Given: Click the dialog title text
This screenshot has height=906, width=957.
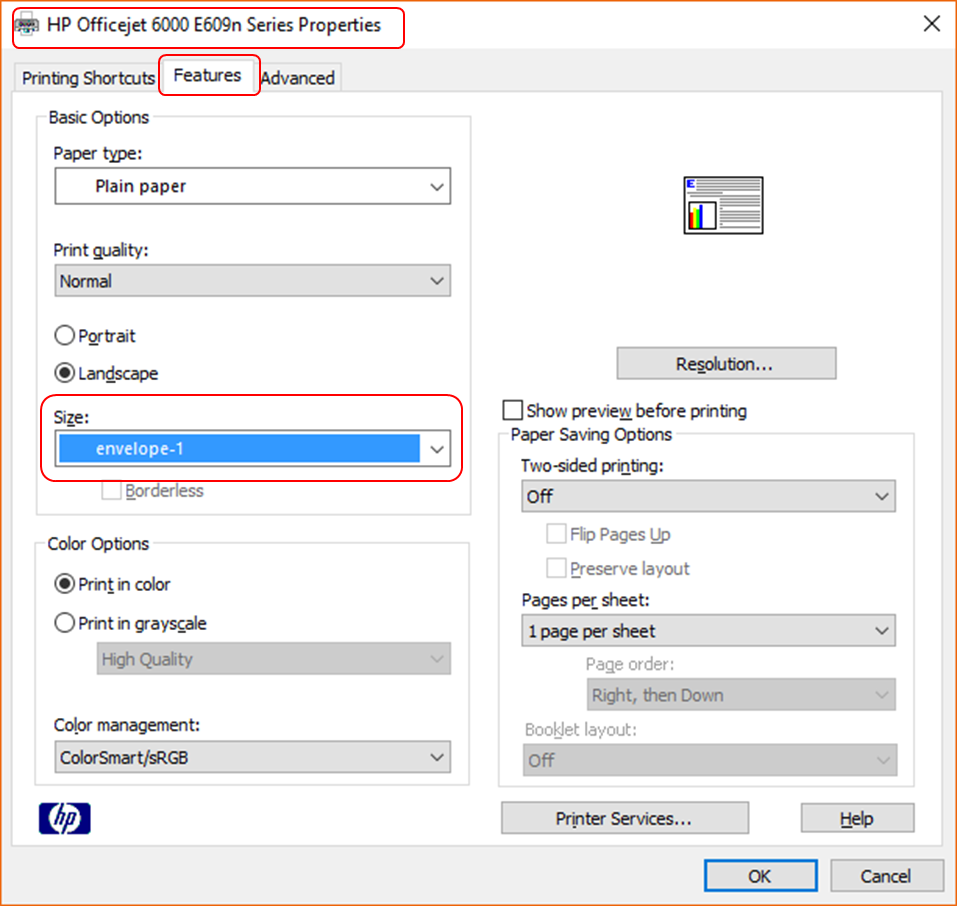Looking at the screenshot, I should tap(214, 25).
